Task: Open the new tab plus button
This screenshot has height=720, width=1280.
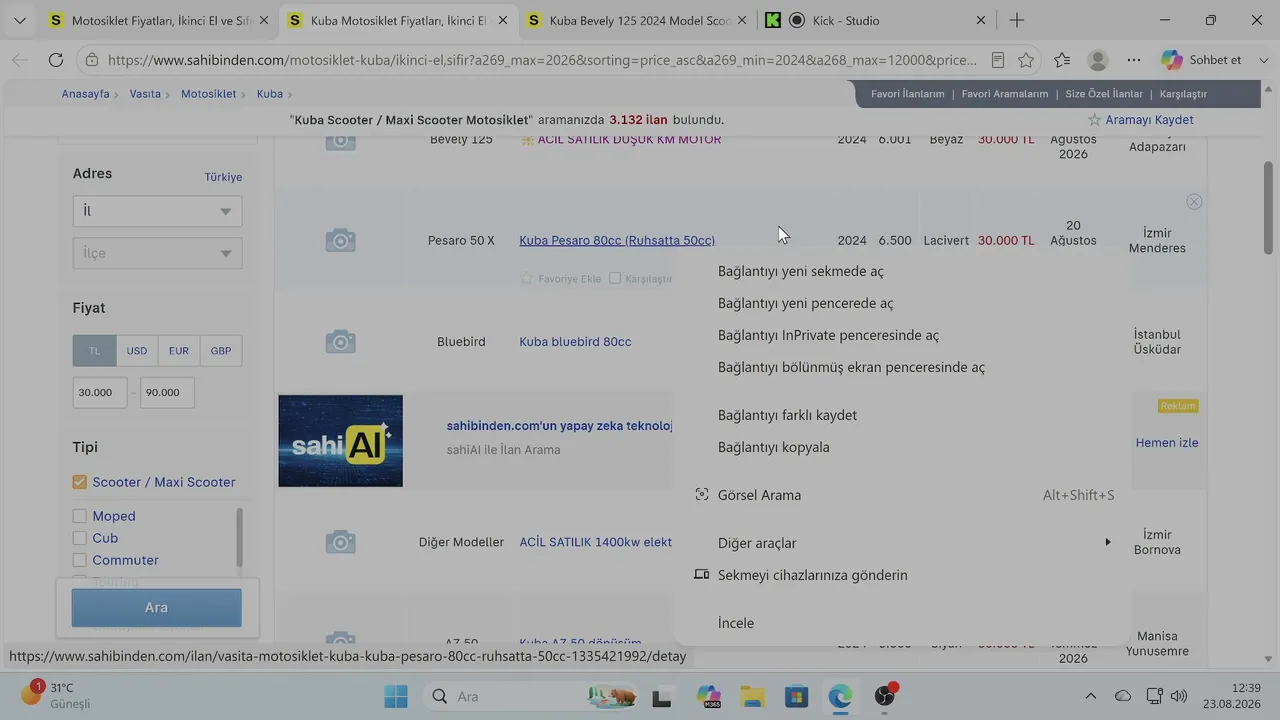Action: click(x=1017, y=20)
